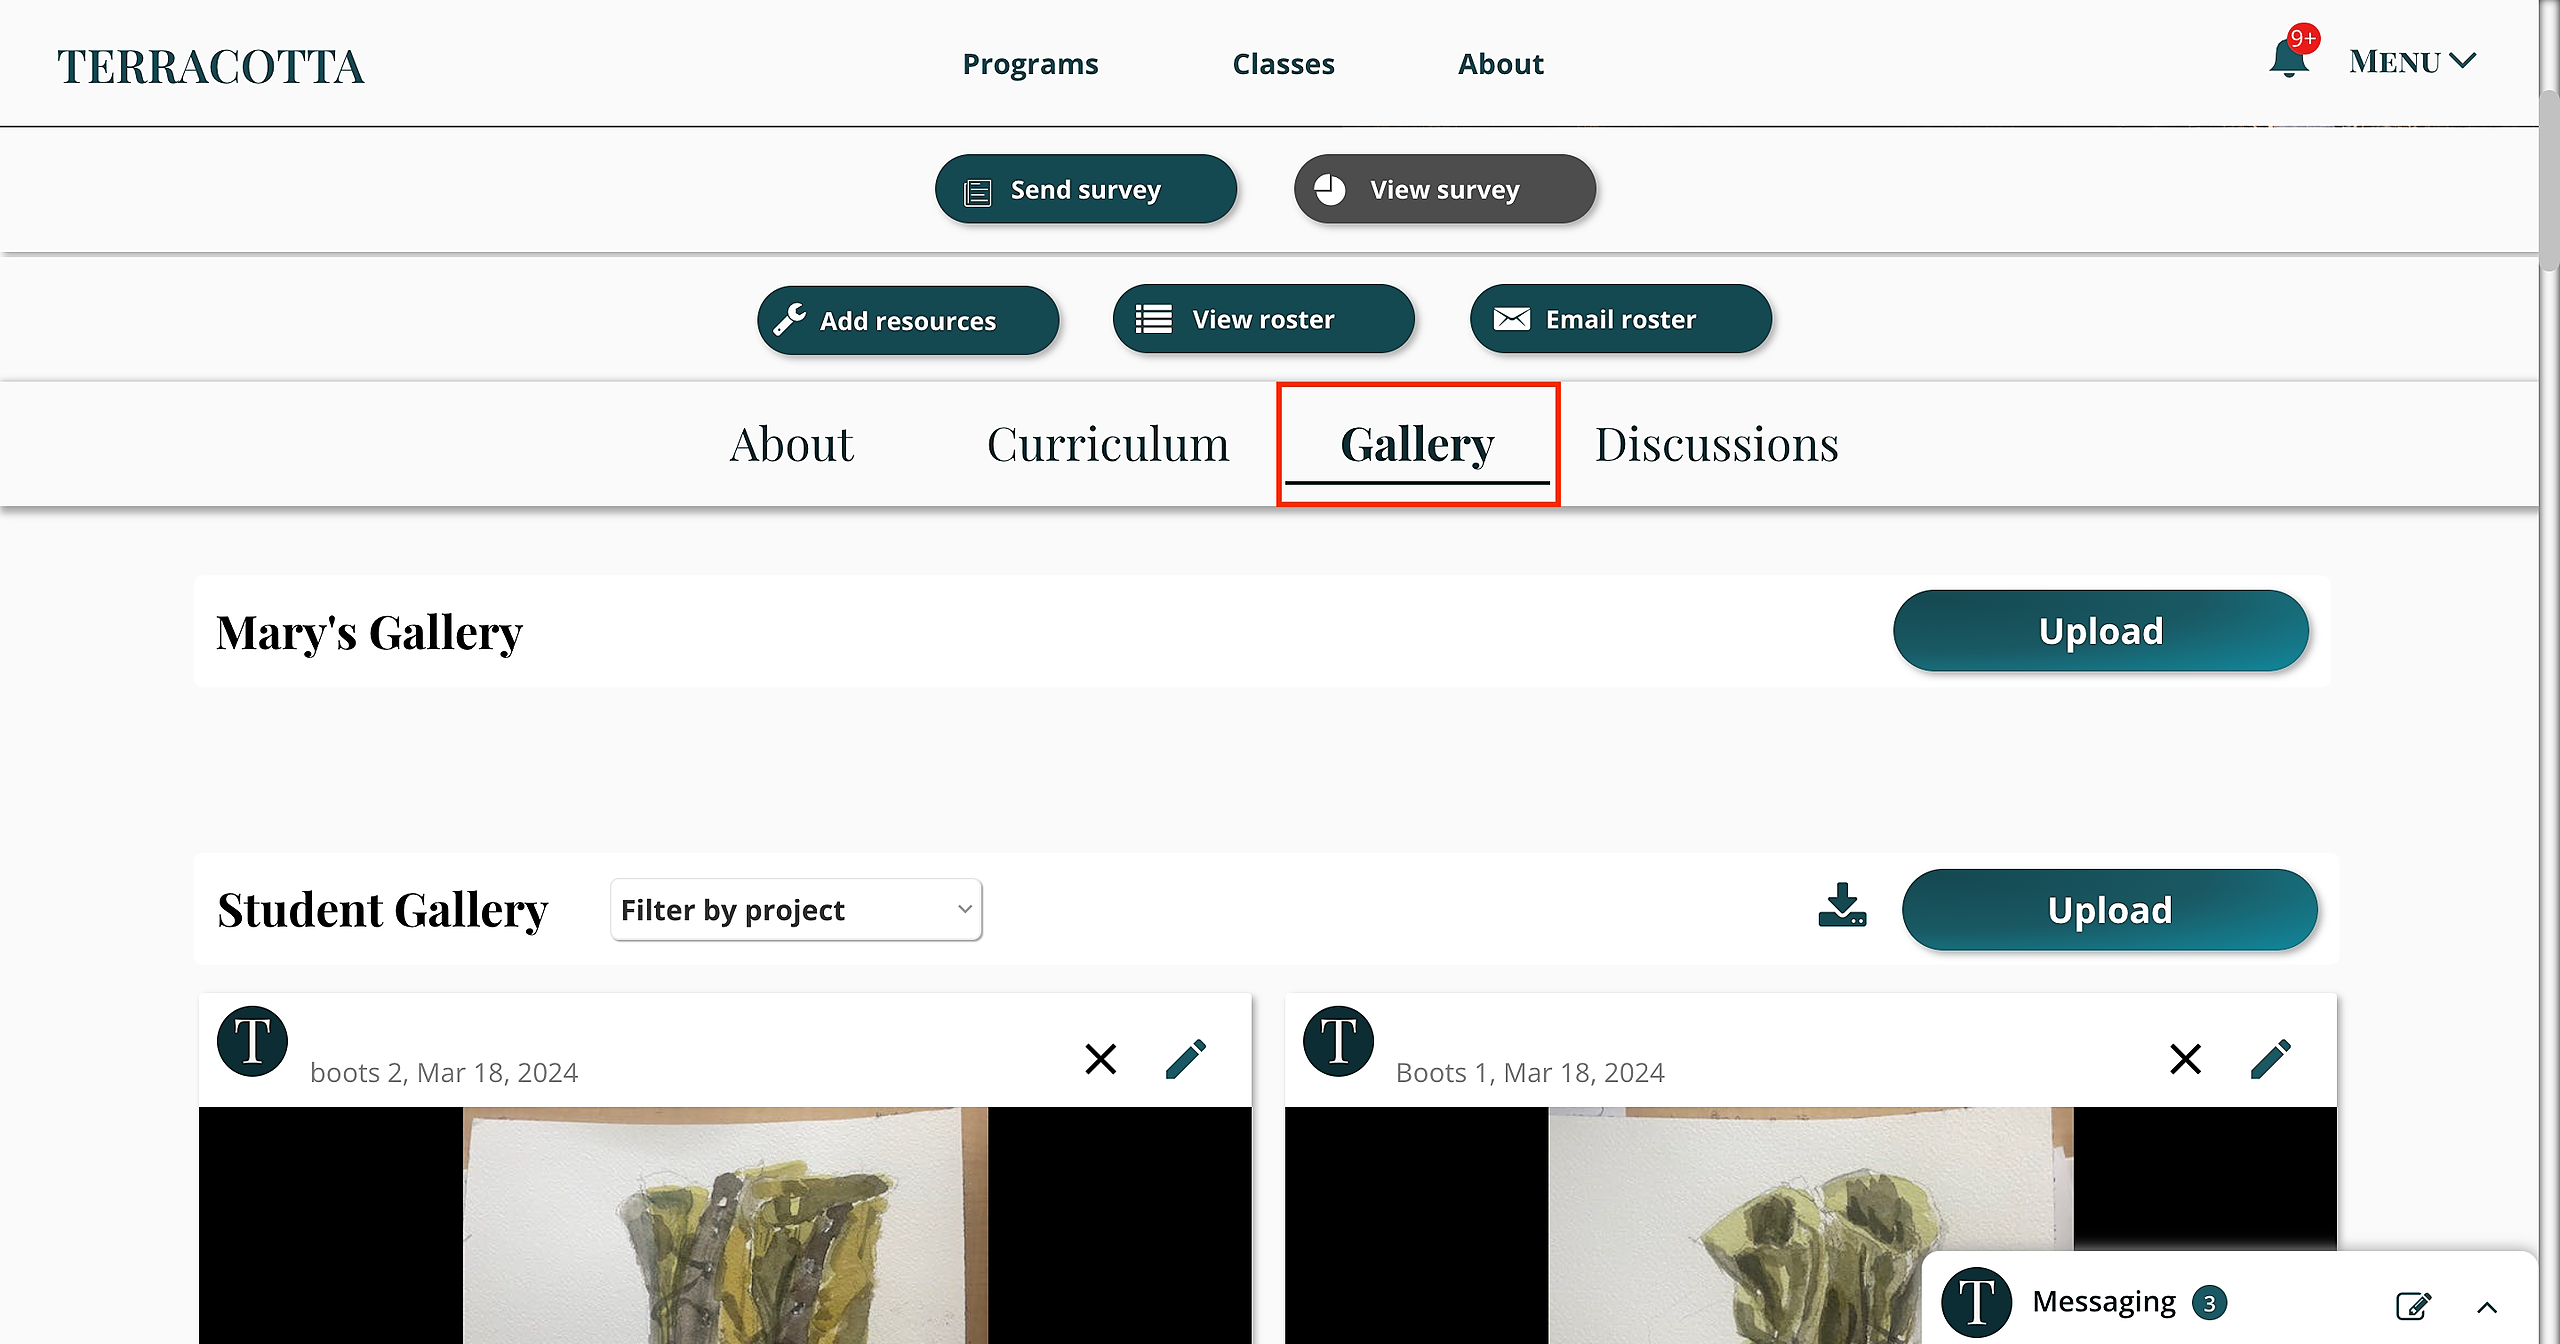Open the notifications bell

pyautogui.click(x=2290, y=59)
